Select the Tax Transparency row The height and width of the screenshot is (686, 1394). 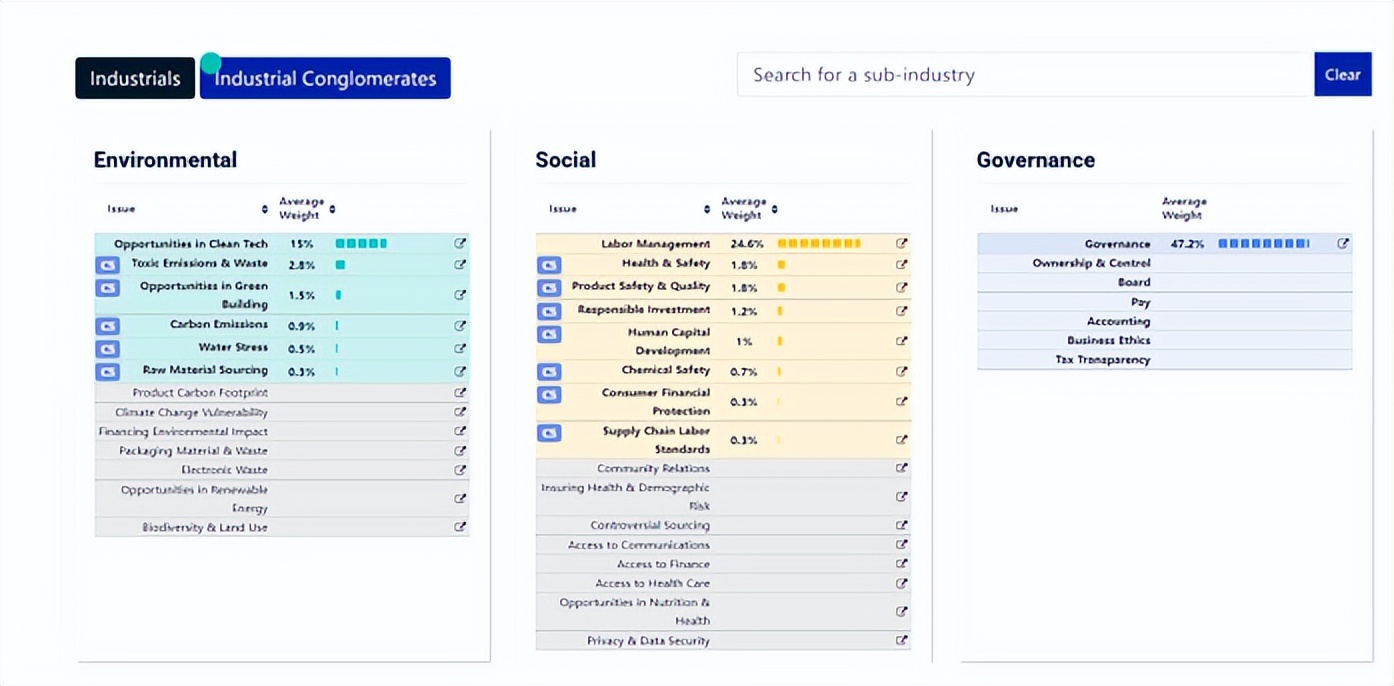(1164, 359)
